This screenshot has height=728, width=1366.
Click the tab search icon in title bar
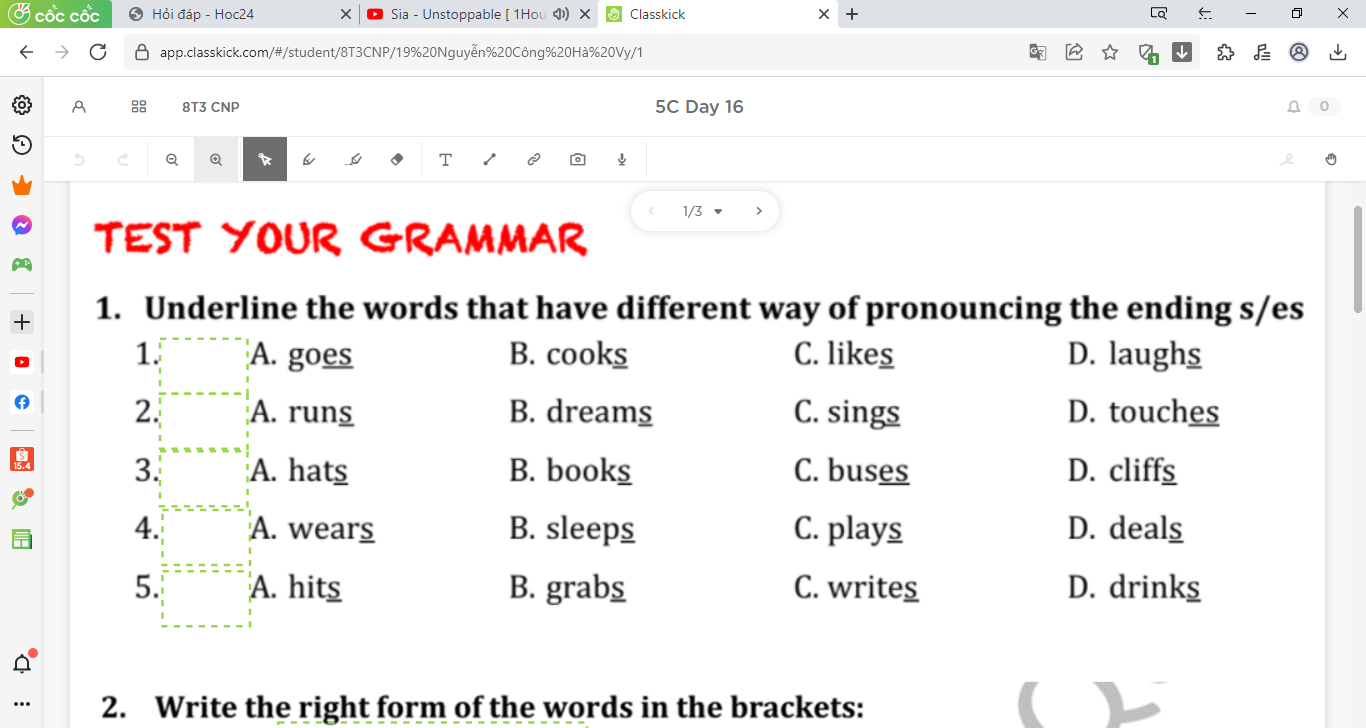pos(1160,14)
